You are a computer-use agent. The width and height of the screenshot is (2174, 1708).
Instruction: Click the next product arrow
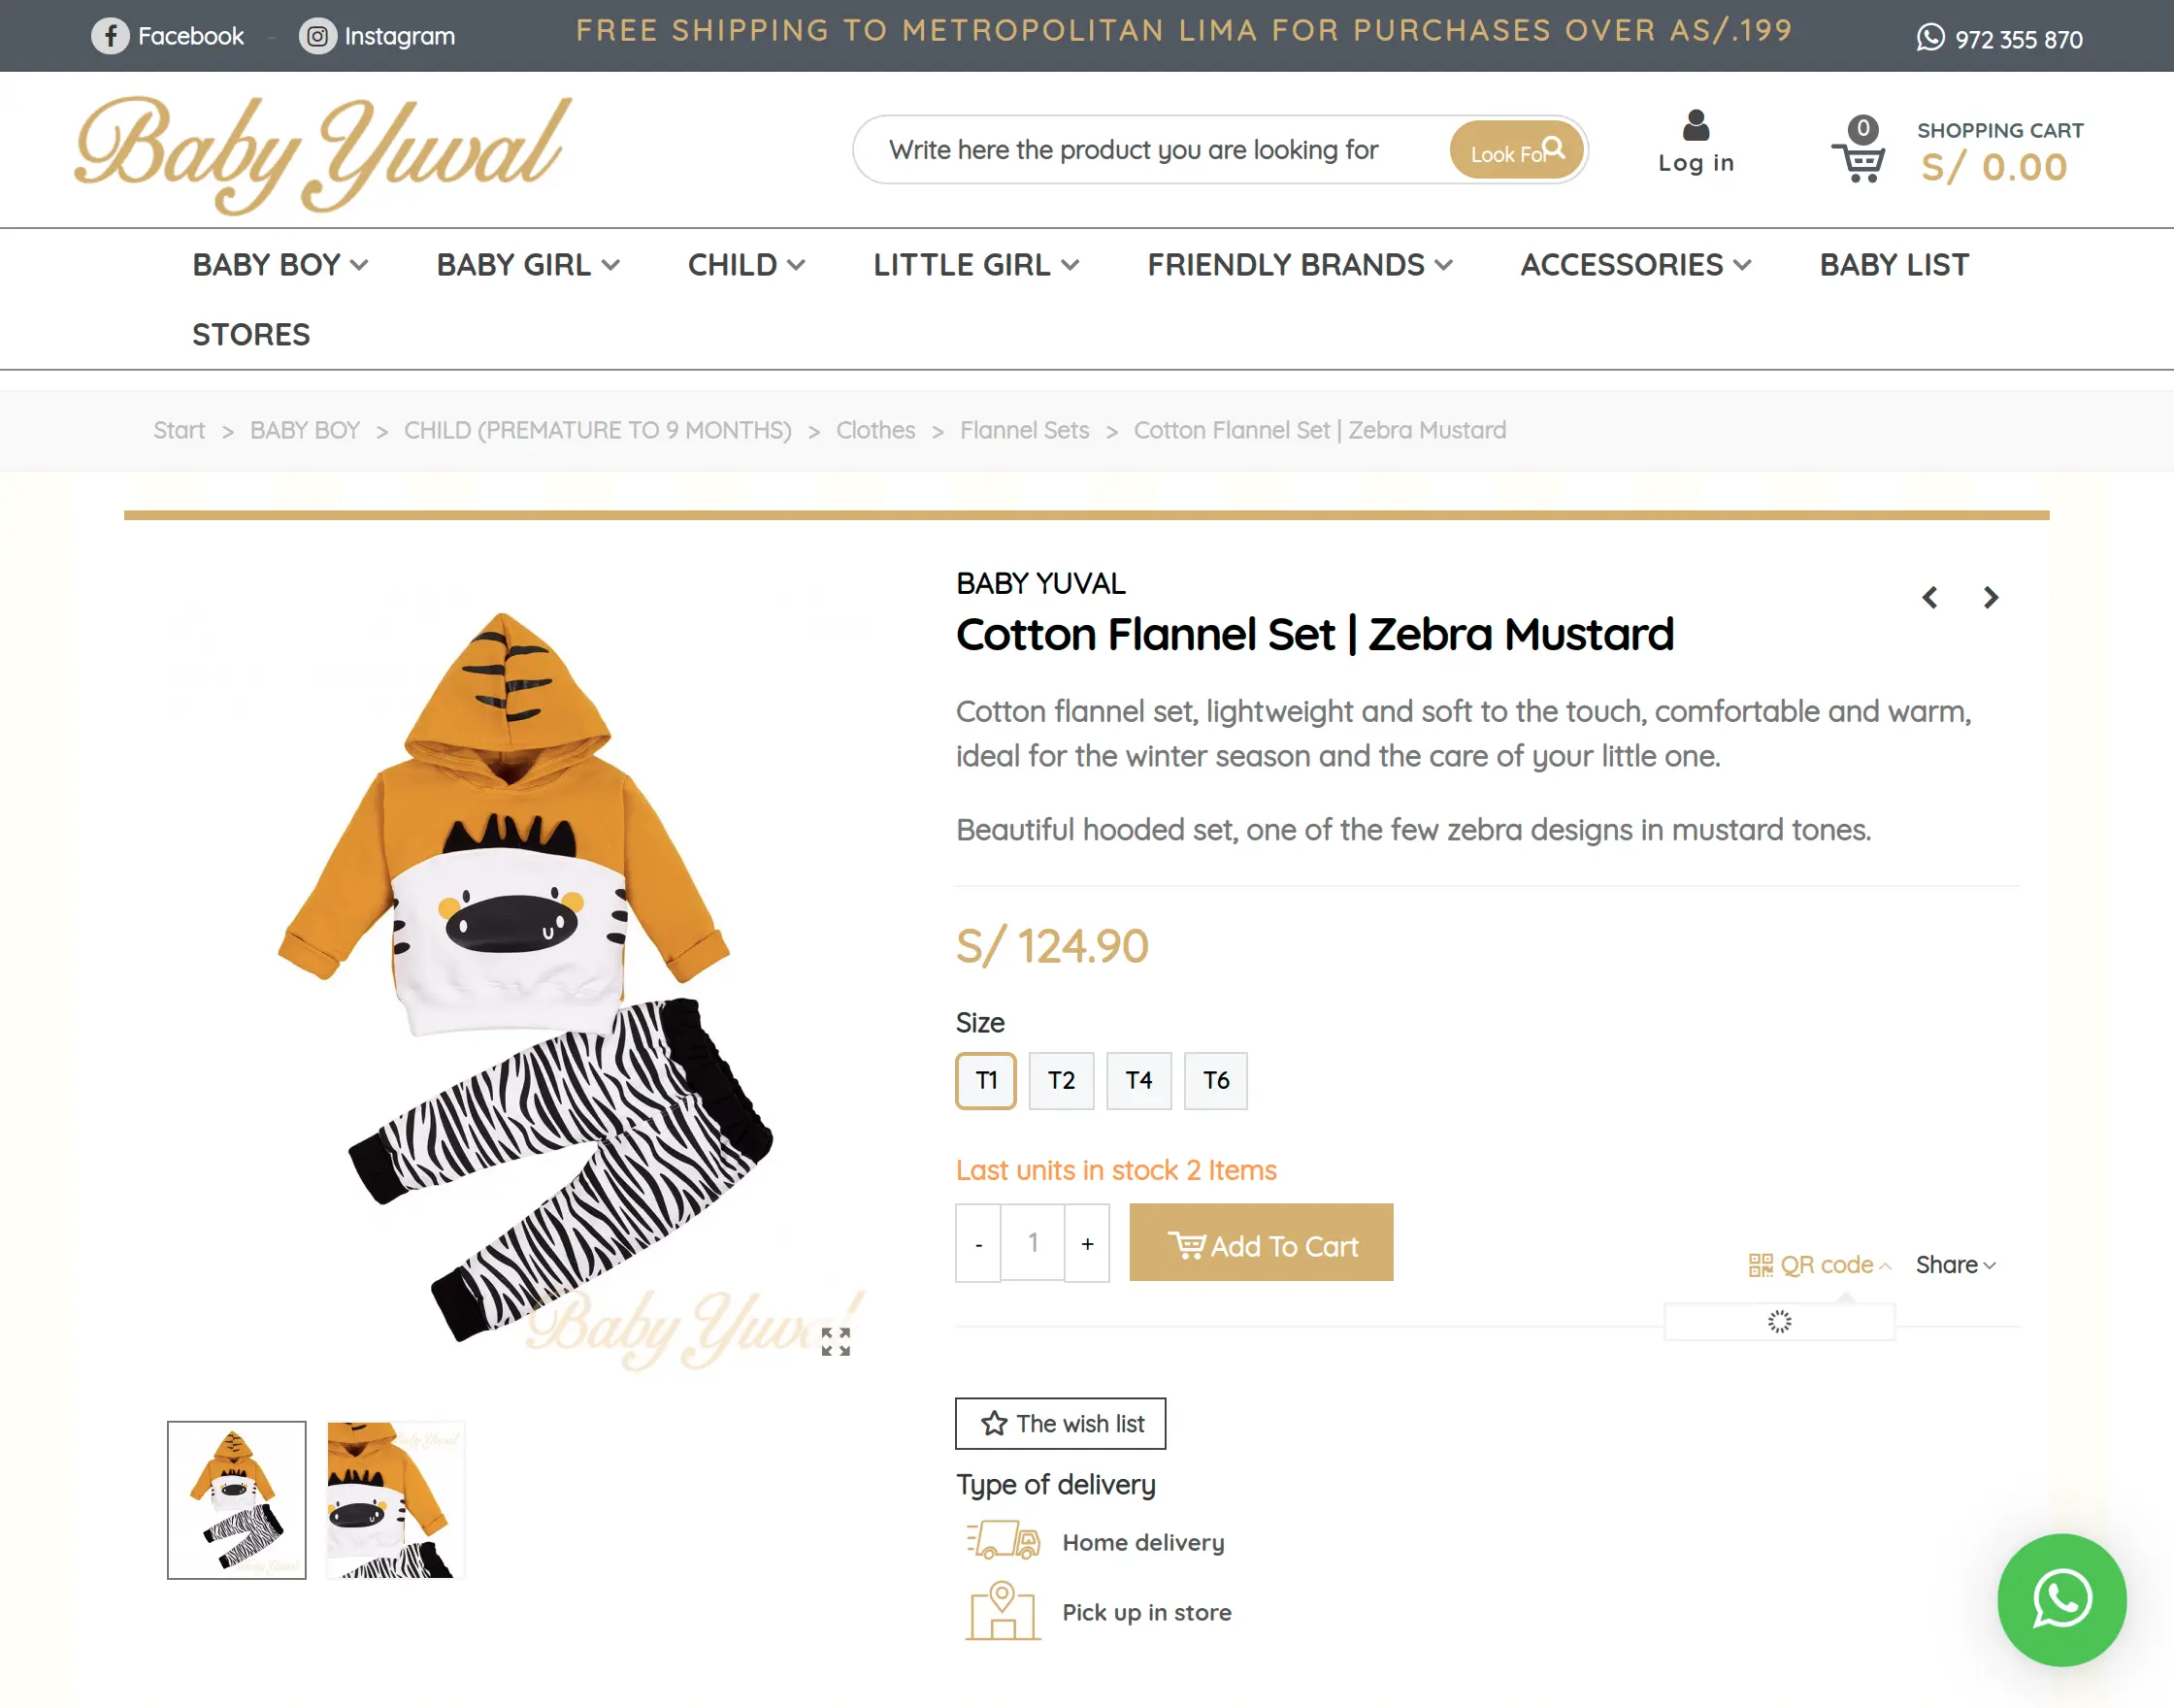click(x=1991, y=597)
